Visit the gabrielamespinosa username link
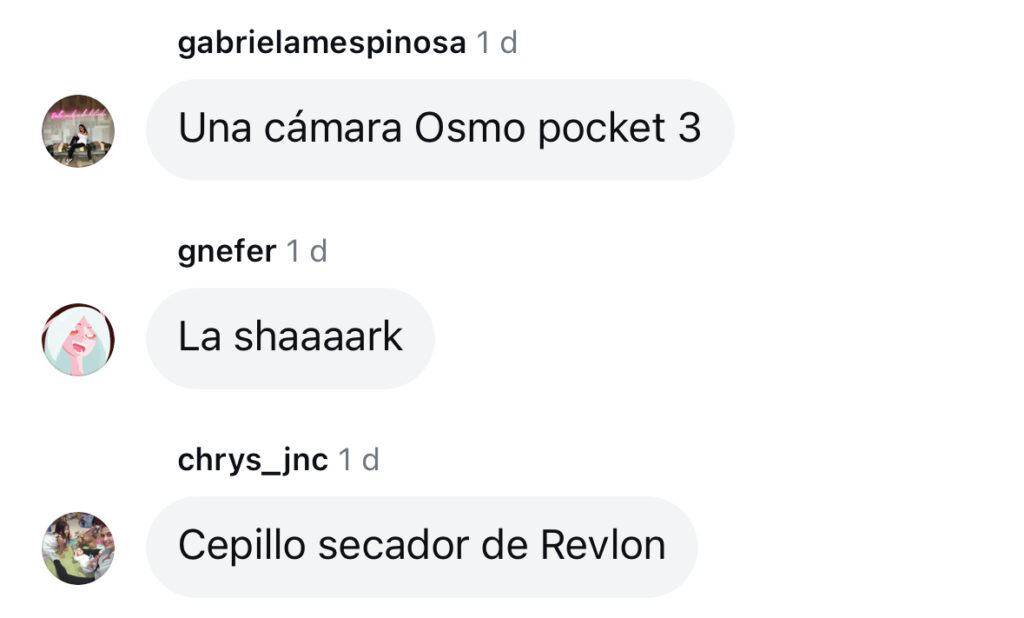The width and height of the screenshot is (1024, 618). pyautogui.click(x=322, y=44)
